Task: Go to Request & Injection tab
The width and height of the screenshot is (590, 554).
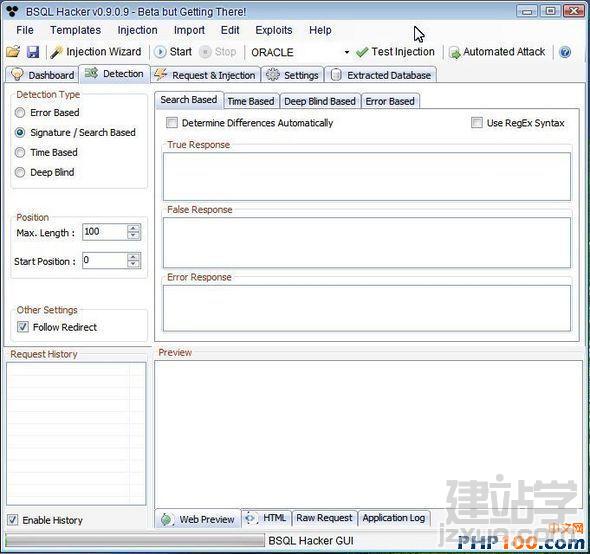Action: tap(205, 75)
